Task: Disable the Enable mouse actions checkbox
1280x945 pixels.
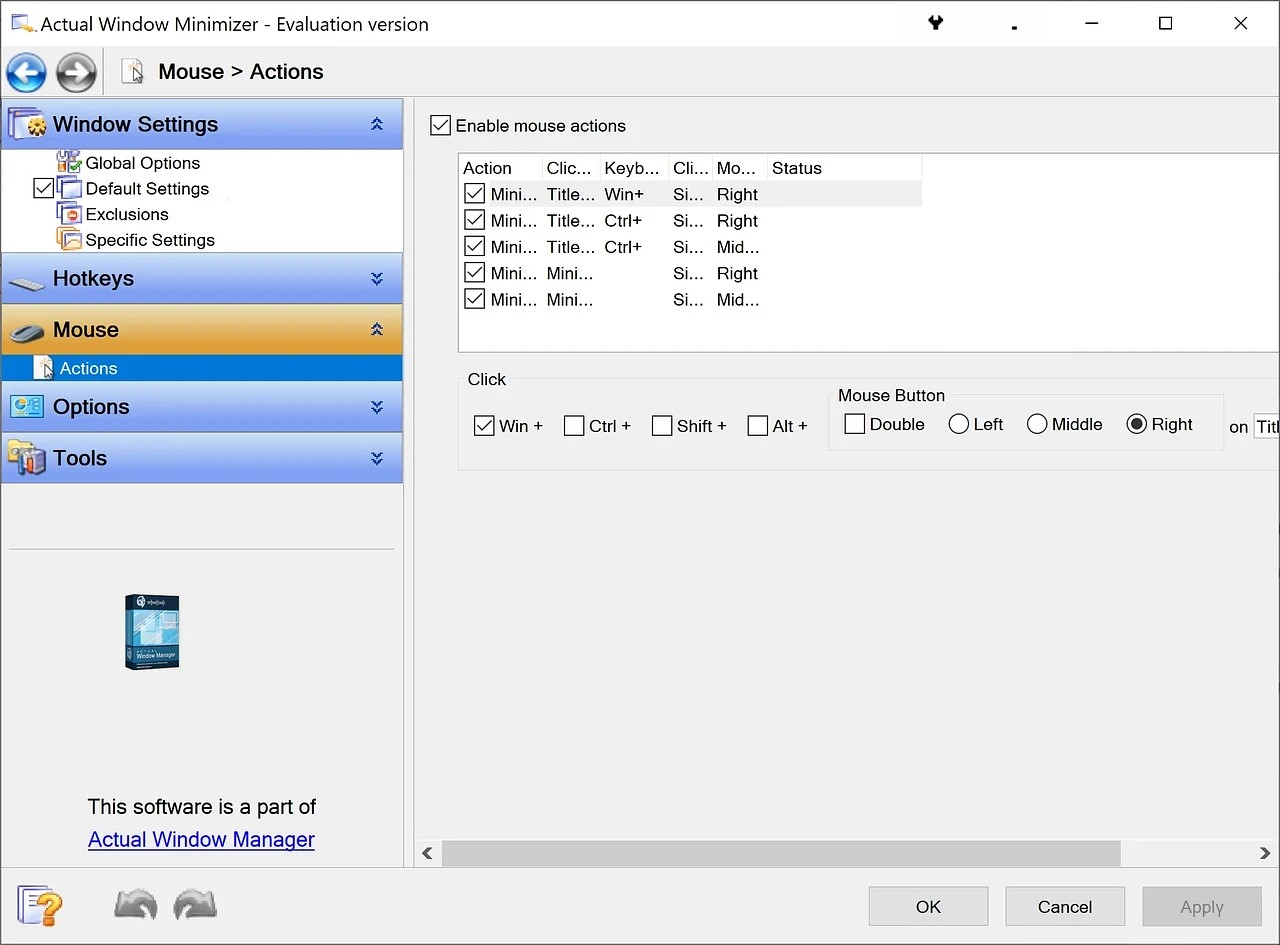Action: pos(440,124)
